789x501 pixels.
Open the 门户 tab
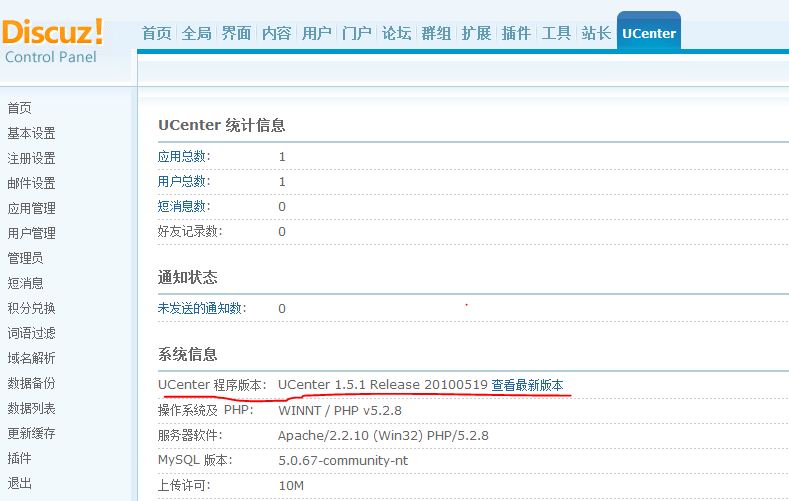[356, 33]
